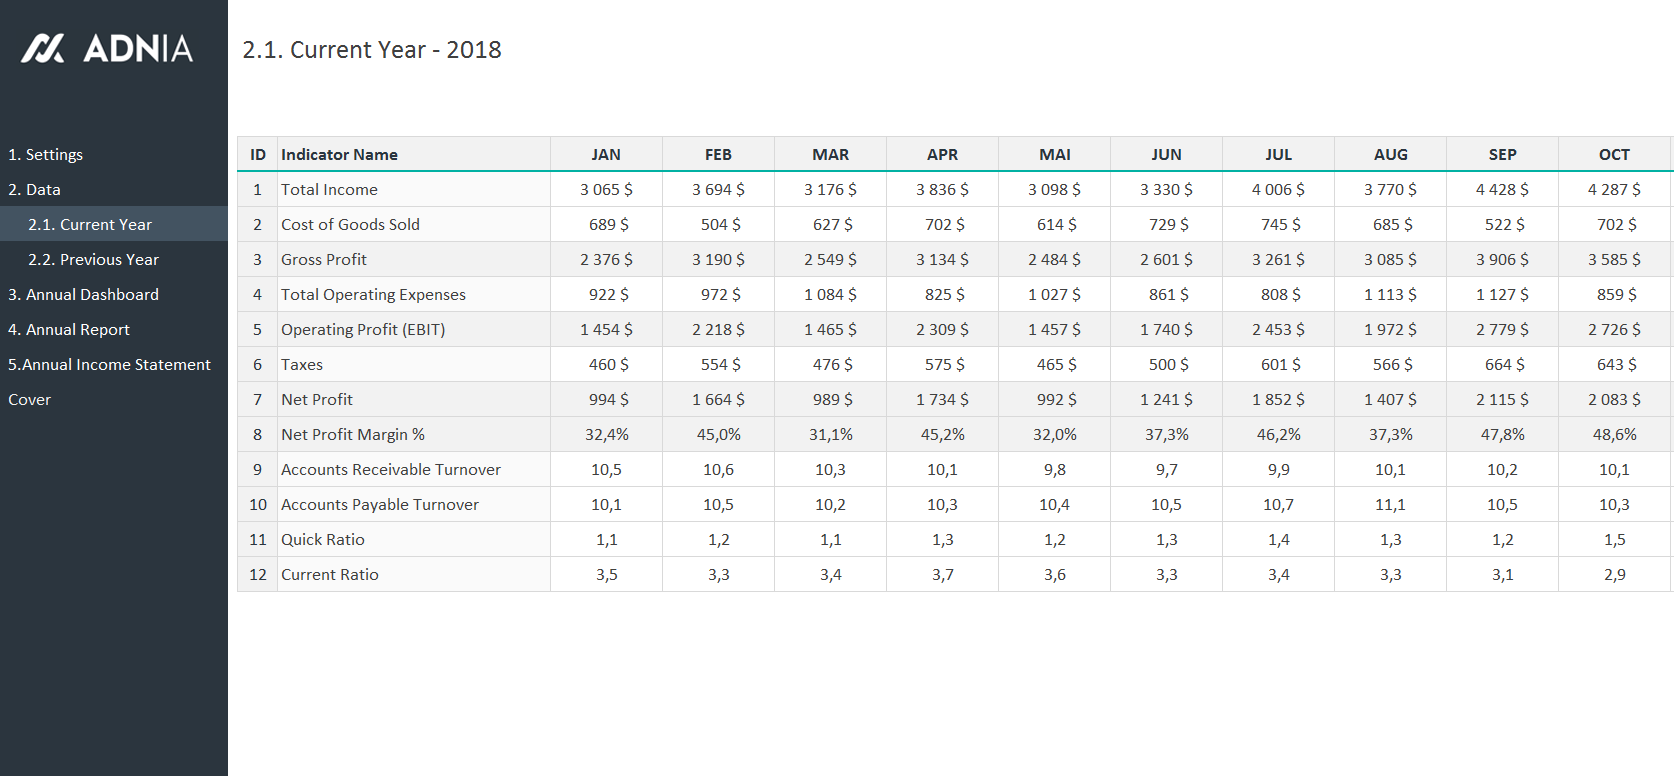Viewport: 1674px width, 776px height.
Task: Click the Gross Profit indicator cell
Action: pos(324,259)
